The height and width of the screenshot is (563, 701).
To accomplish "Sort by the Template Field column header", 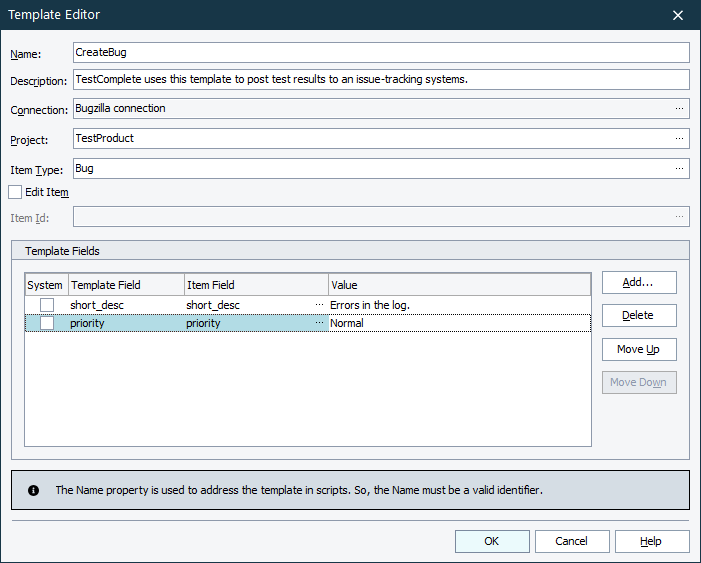I will [126, 285].
